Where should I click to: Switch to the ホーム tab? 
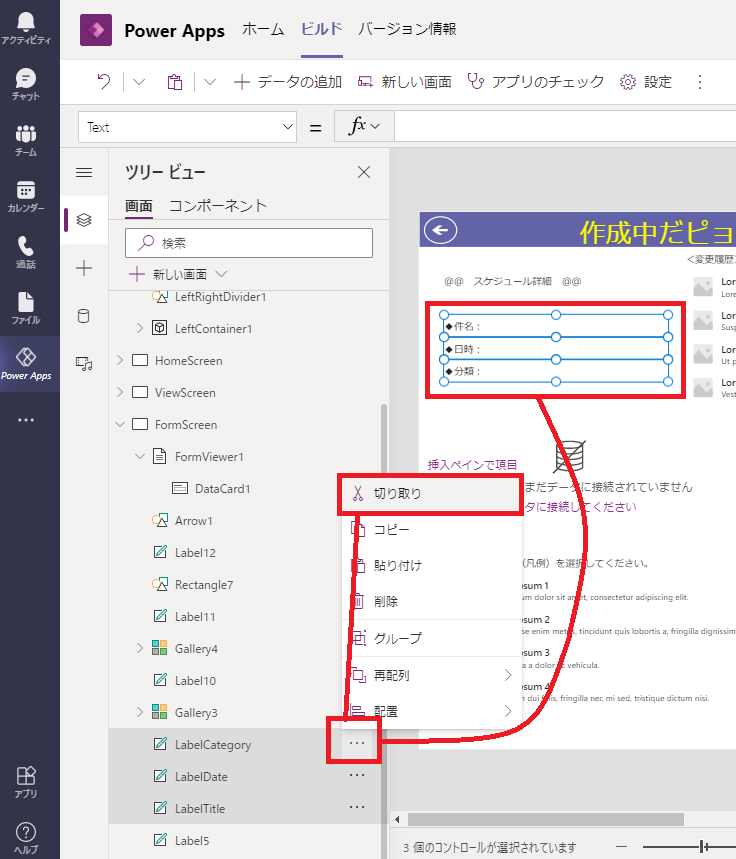tap(263, 29)
